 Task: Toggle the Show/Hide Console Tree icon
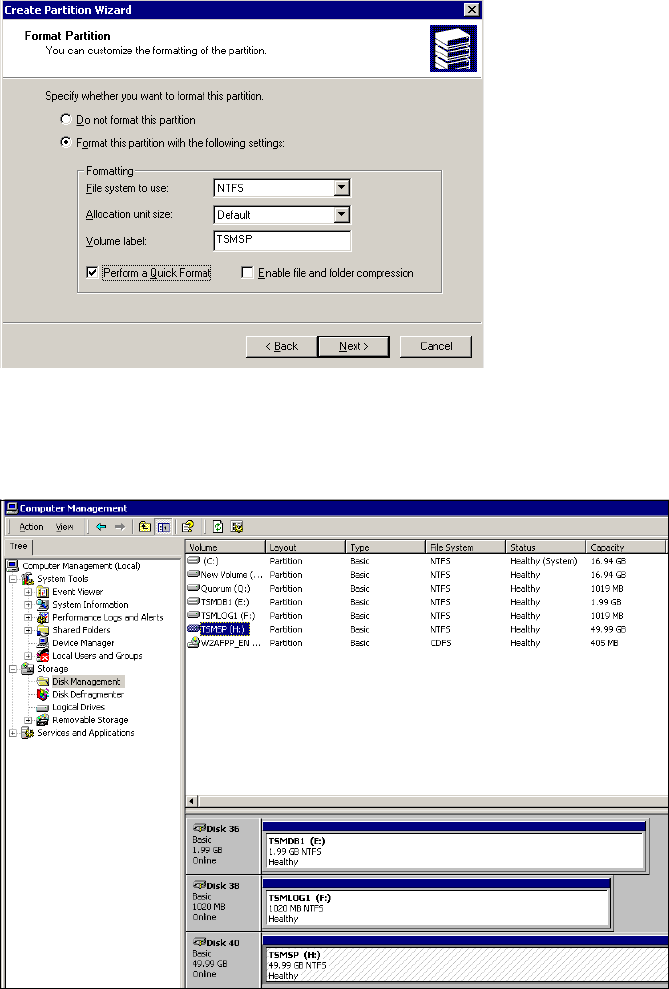[163, 527]
